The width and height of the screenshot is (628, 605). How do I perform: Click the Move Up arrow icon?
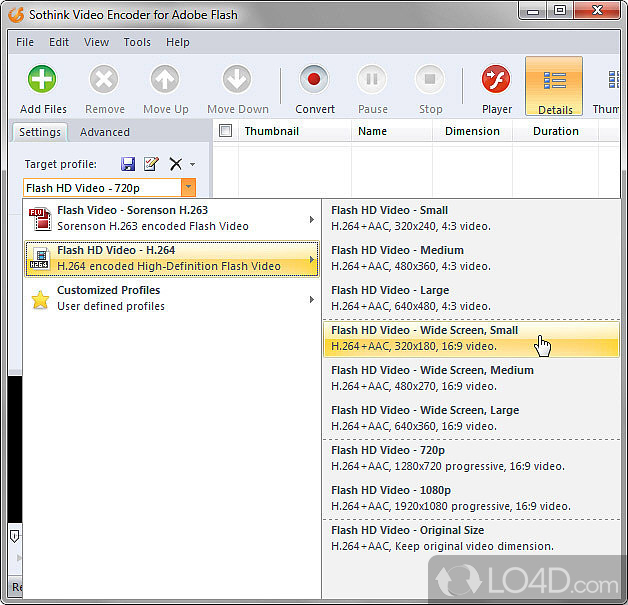pos(165,80)
